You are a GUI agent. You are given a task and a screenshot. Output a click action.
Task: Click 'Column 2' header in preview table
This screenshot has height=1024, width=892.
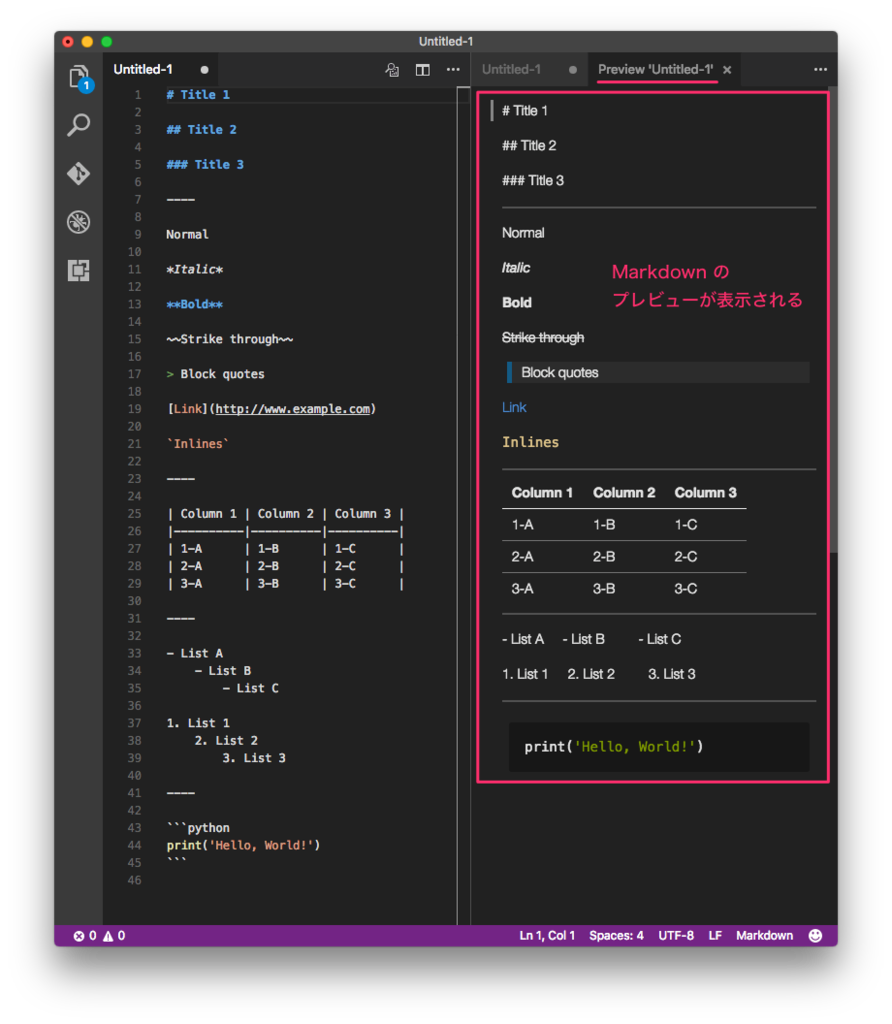point(624,492)
